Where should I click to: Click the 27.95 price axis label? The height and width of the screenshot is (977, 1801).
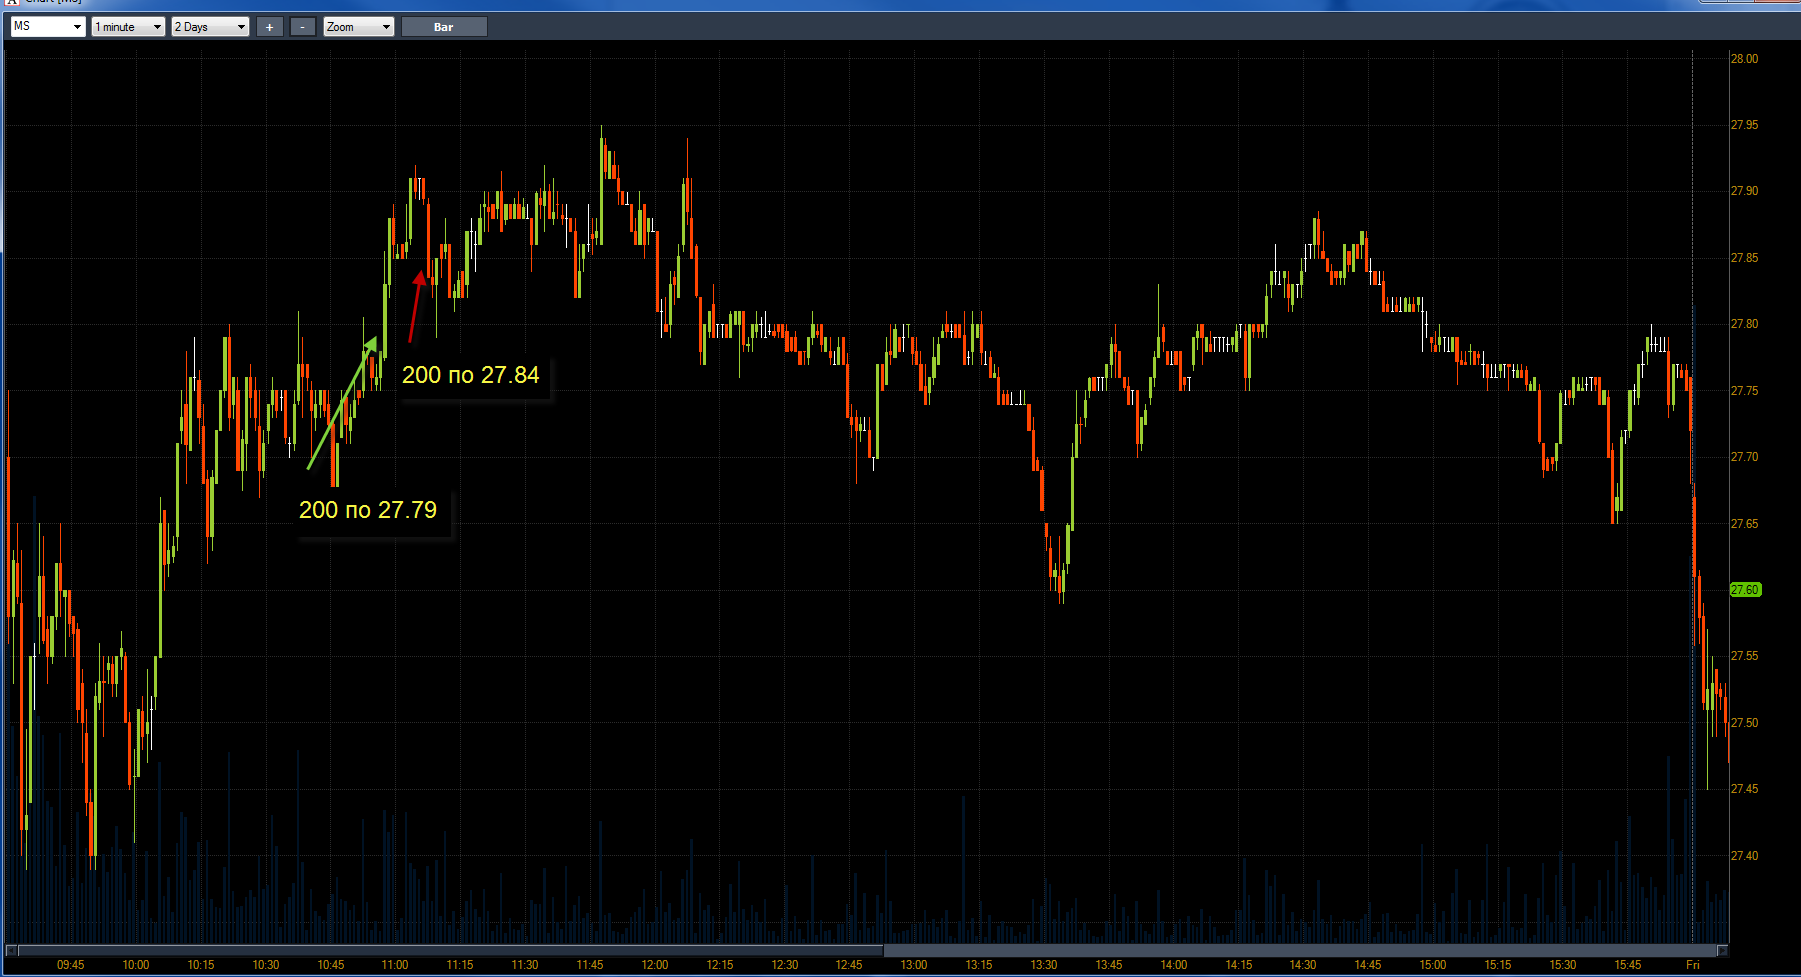1744,125
